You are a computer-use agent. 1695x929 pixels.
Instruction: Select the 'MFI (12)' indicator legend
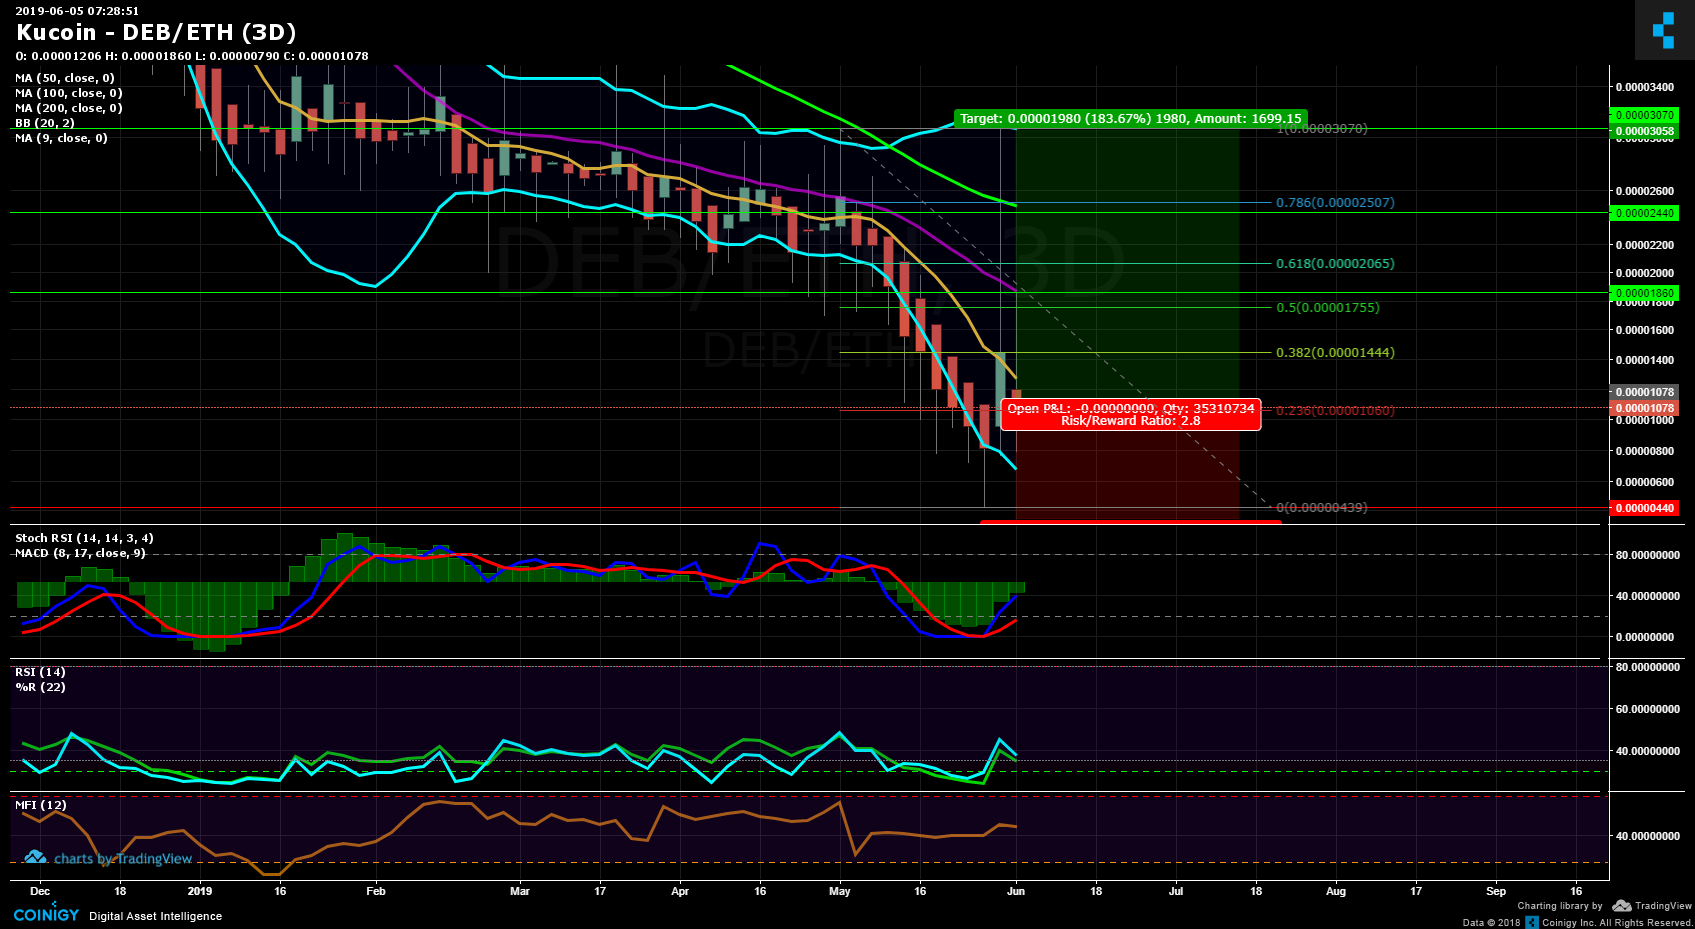coord(41,805)
